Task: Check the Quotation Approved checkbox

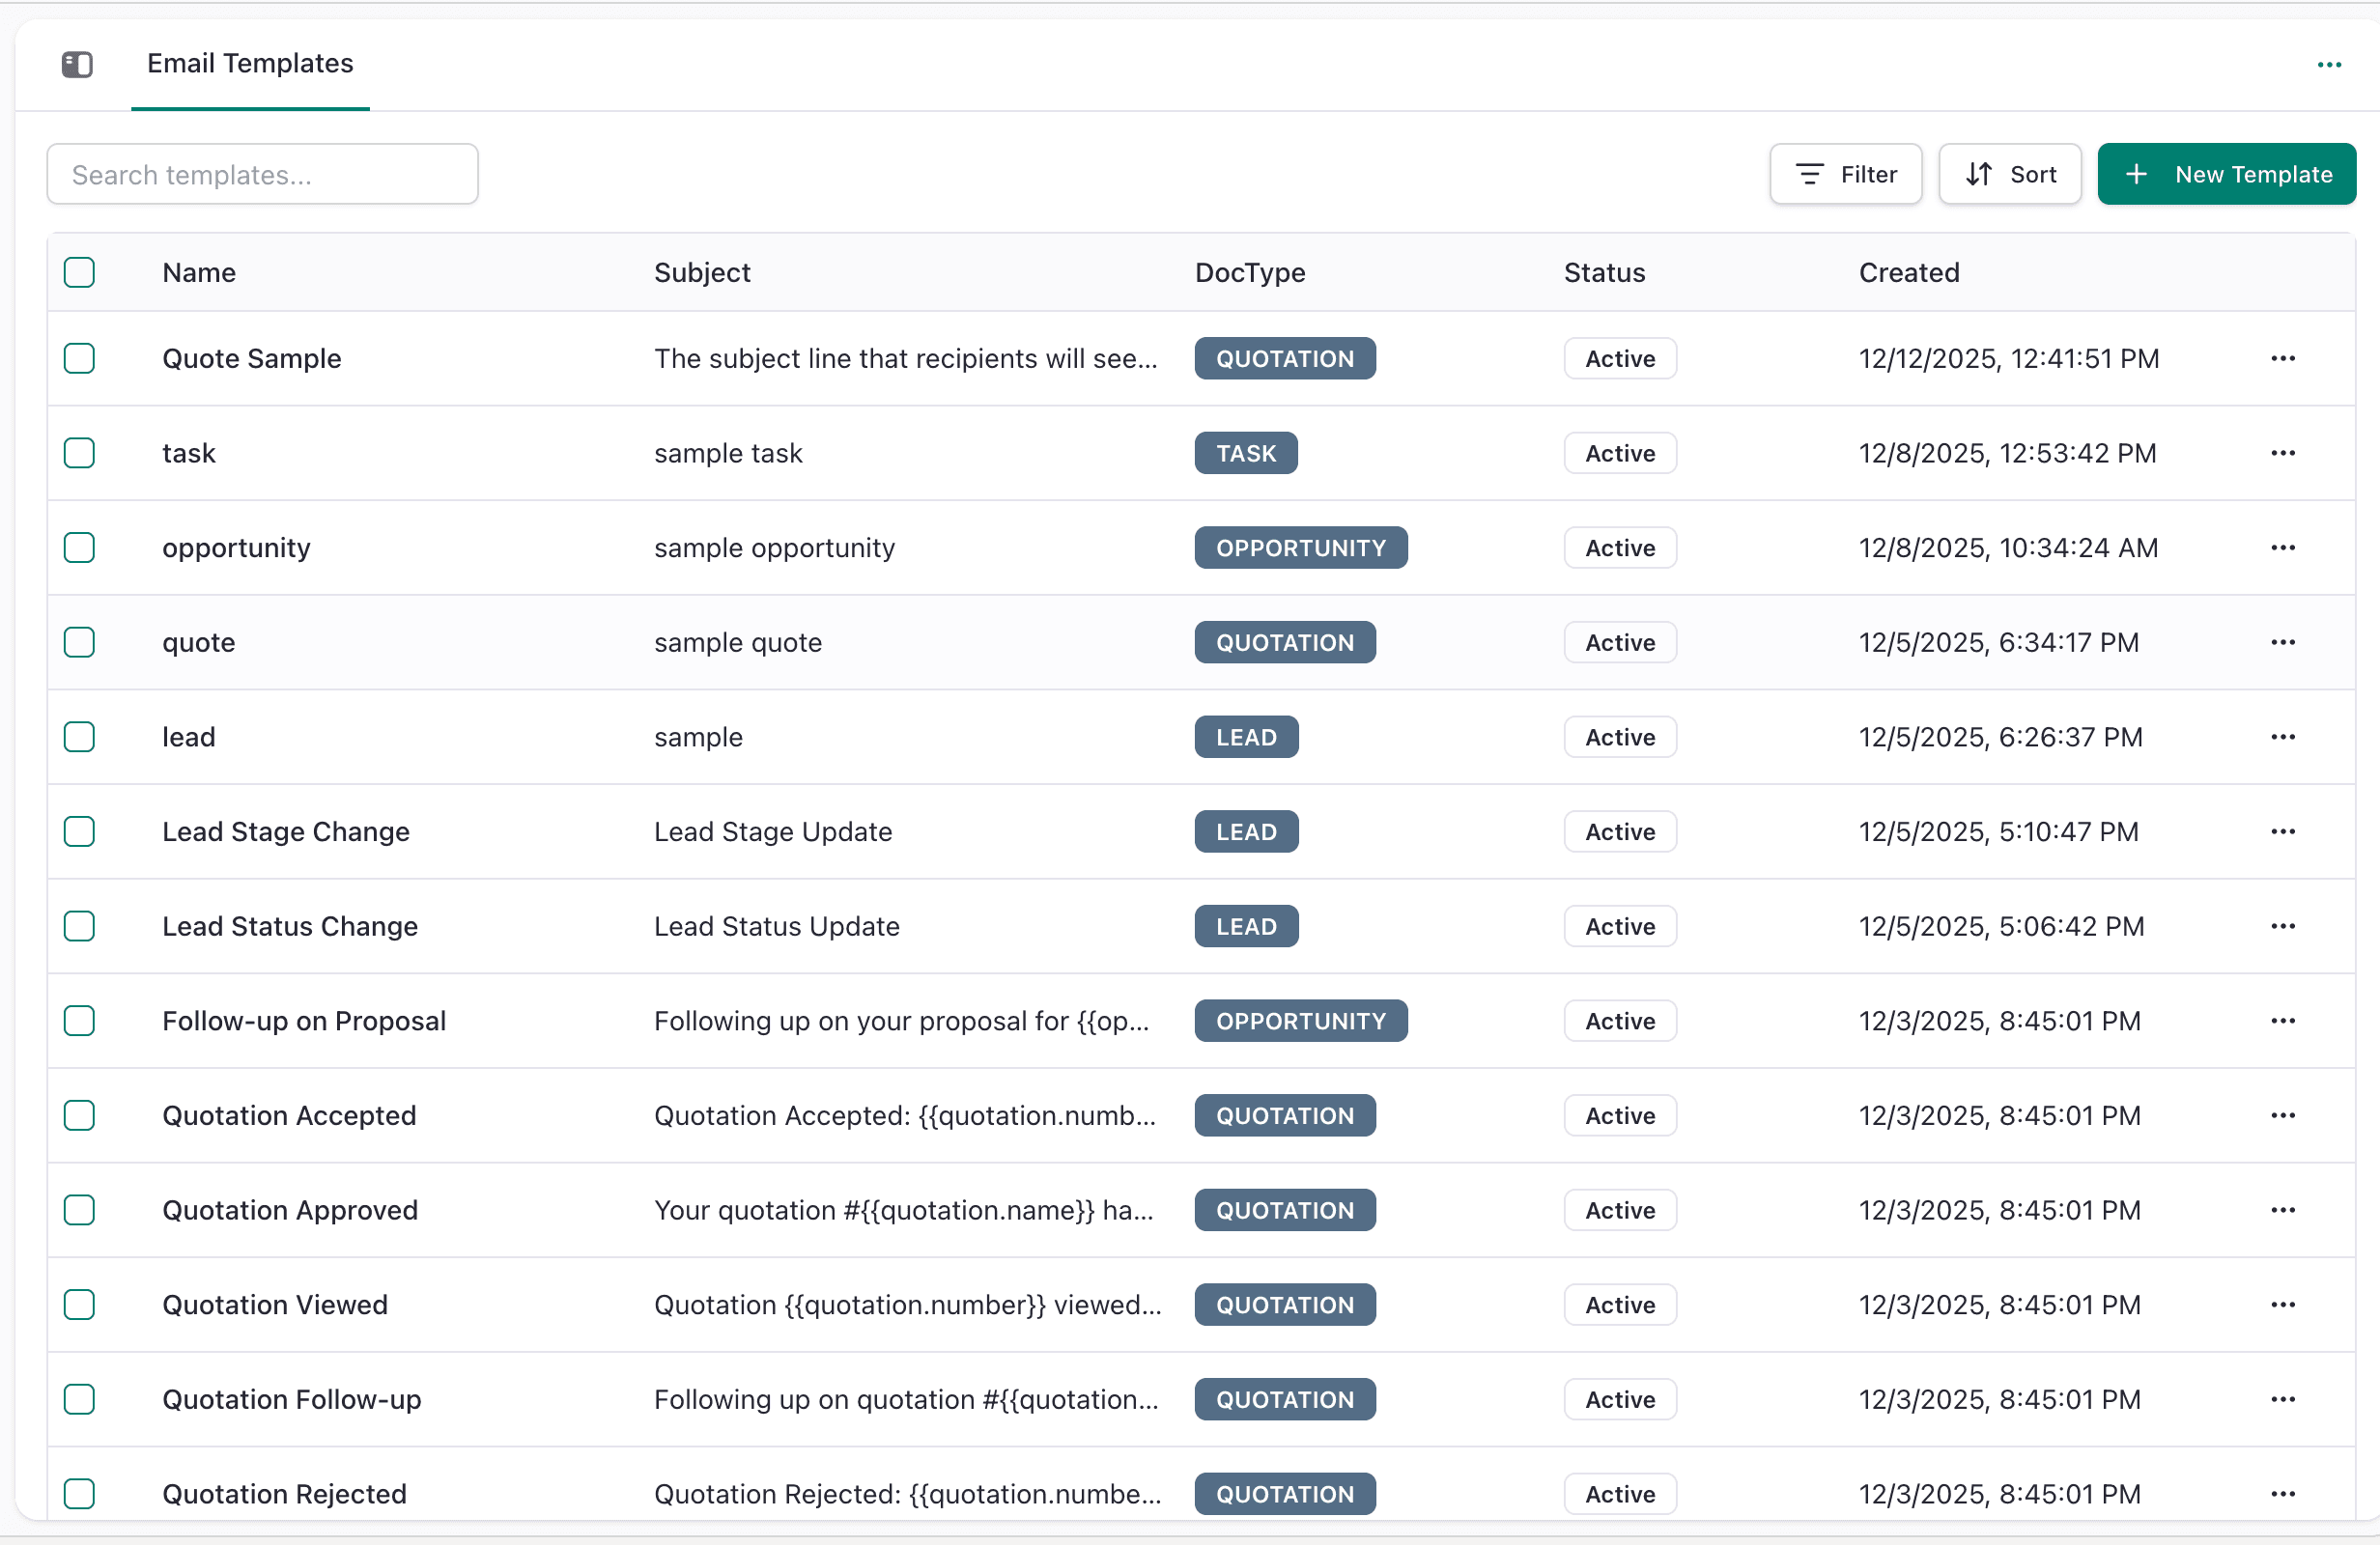Action: pos(79,1210)
